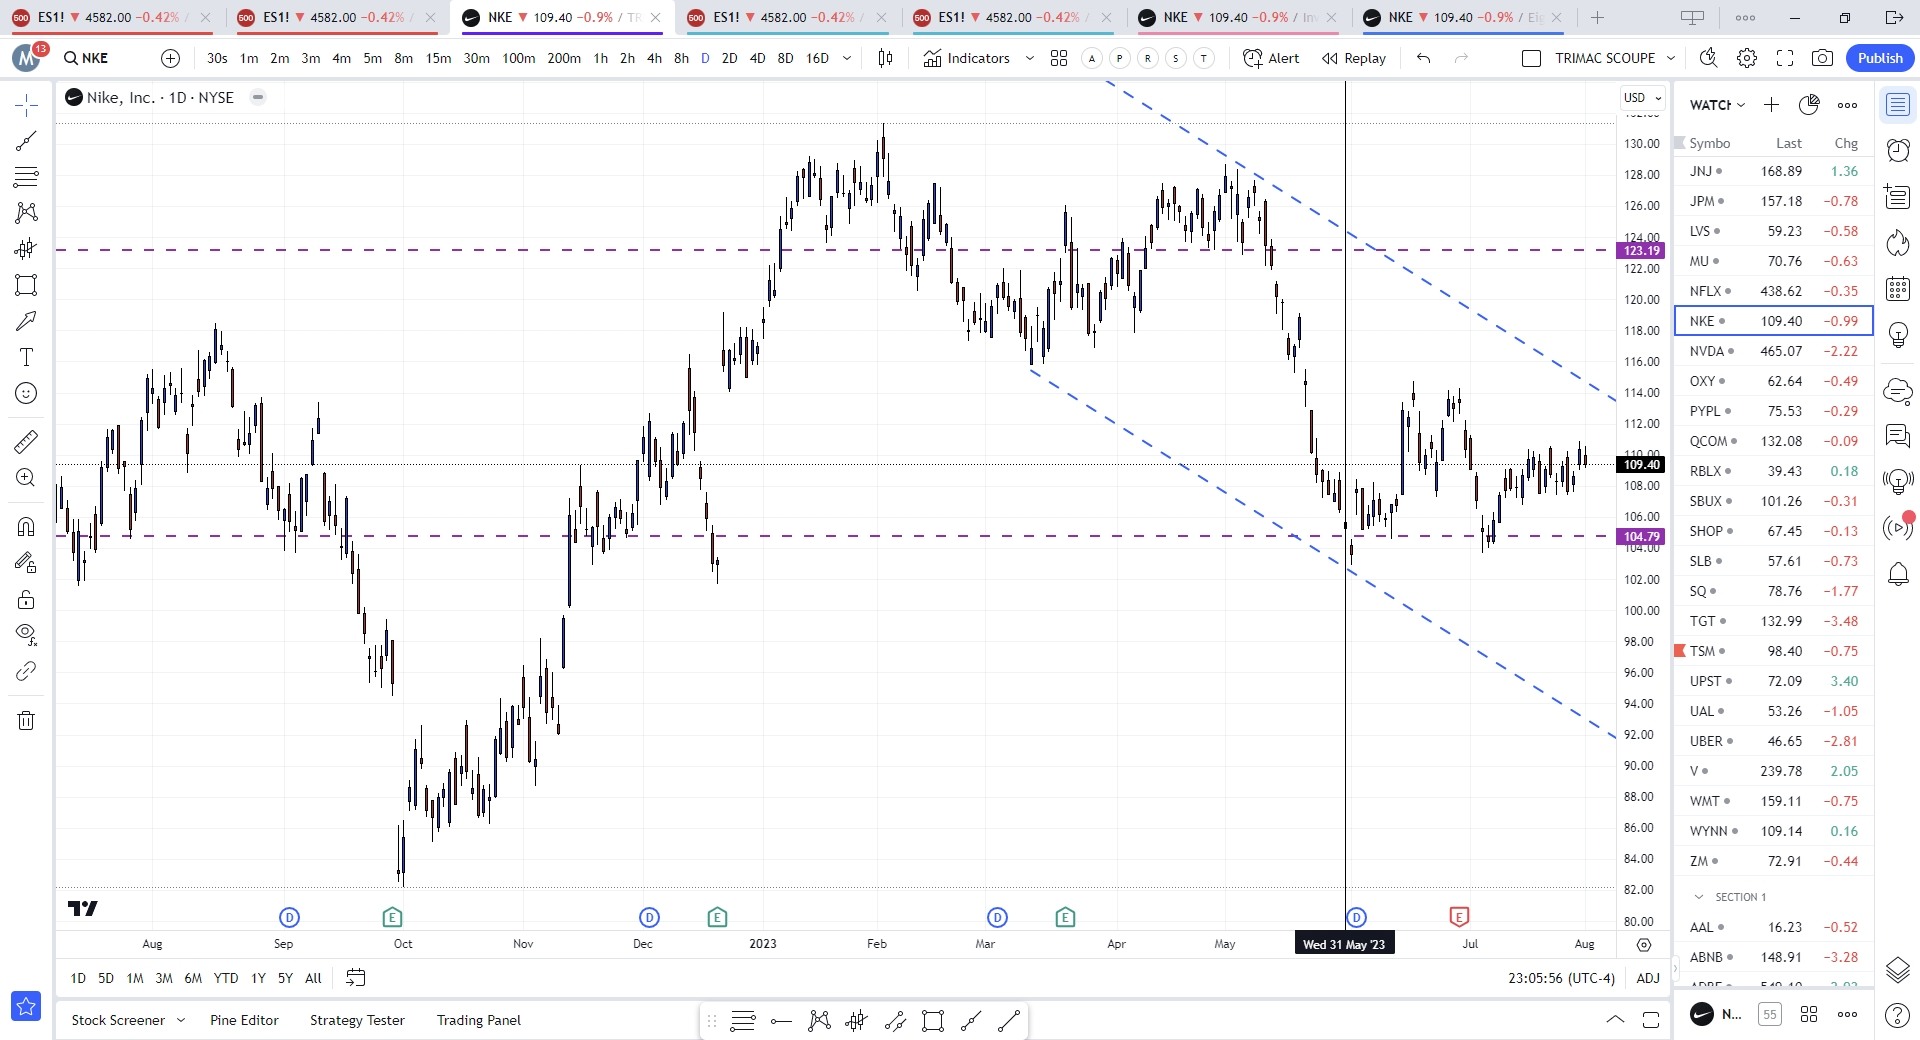Open the Pine Editor tab
Image resolution: width=1920 pixels, height=1040 pixels.
(x=244, y=1020)
